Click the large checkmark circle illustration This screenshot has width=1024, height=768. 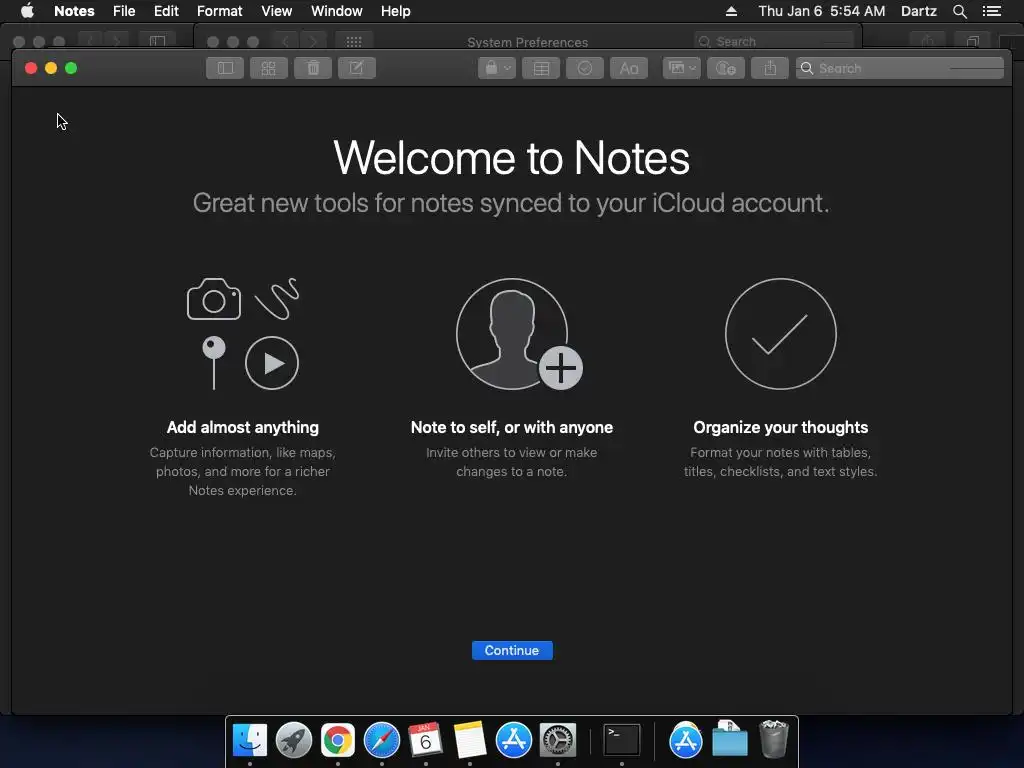pos(780,334)
